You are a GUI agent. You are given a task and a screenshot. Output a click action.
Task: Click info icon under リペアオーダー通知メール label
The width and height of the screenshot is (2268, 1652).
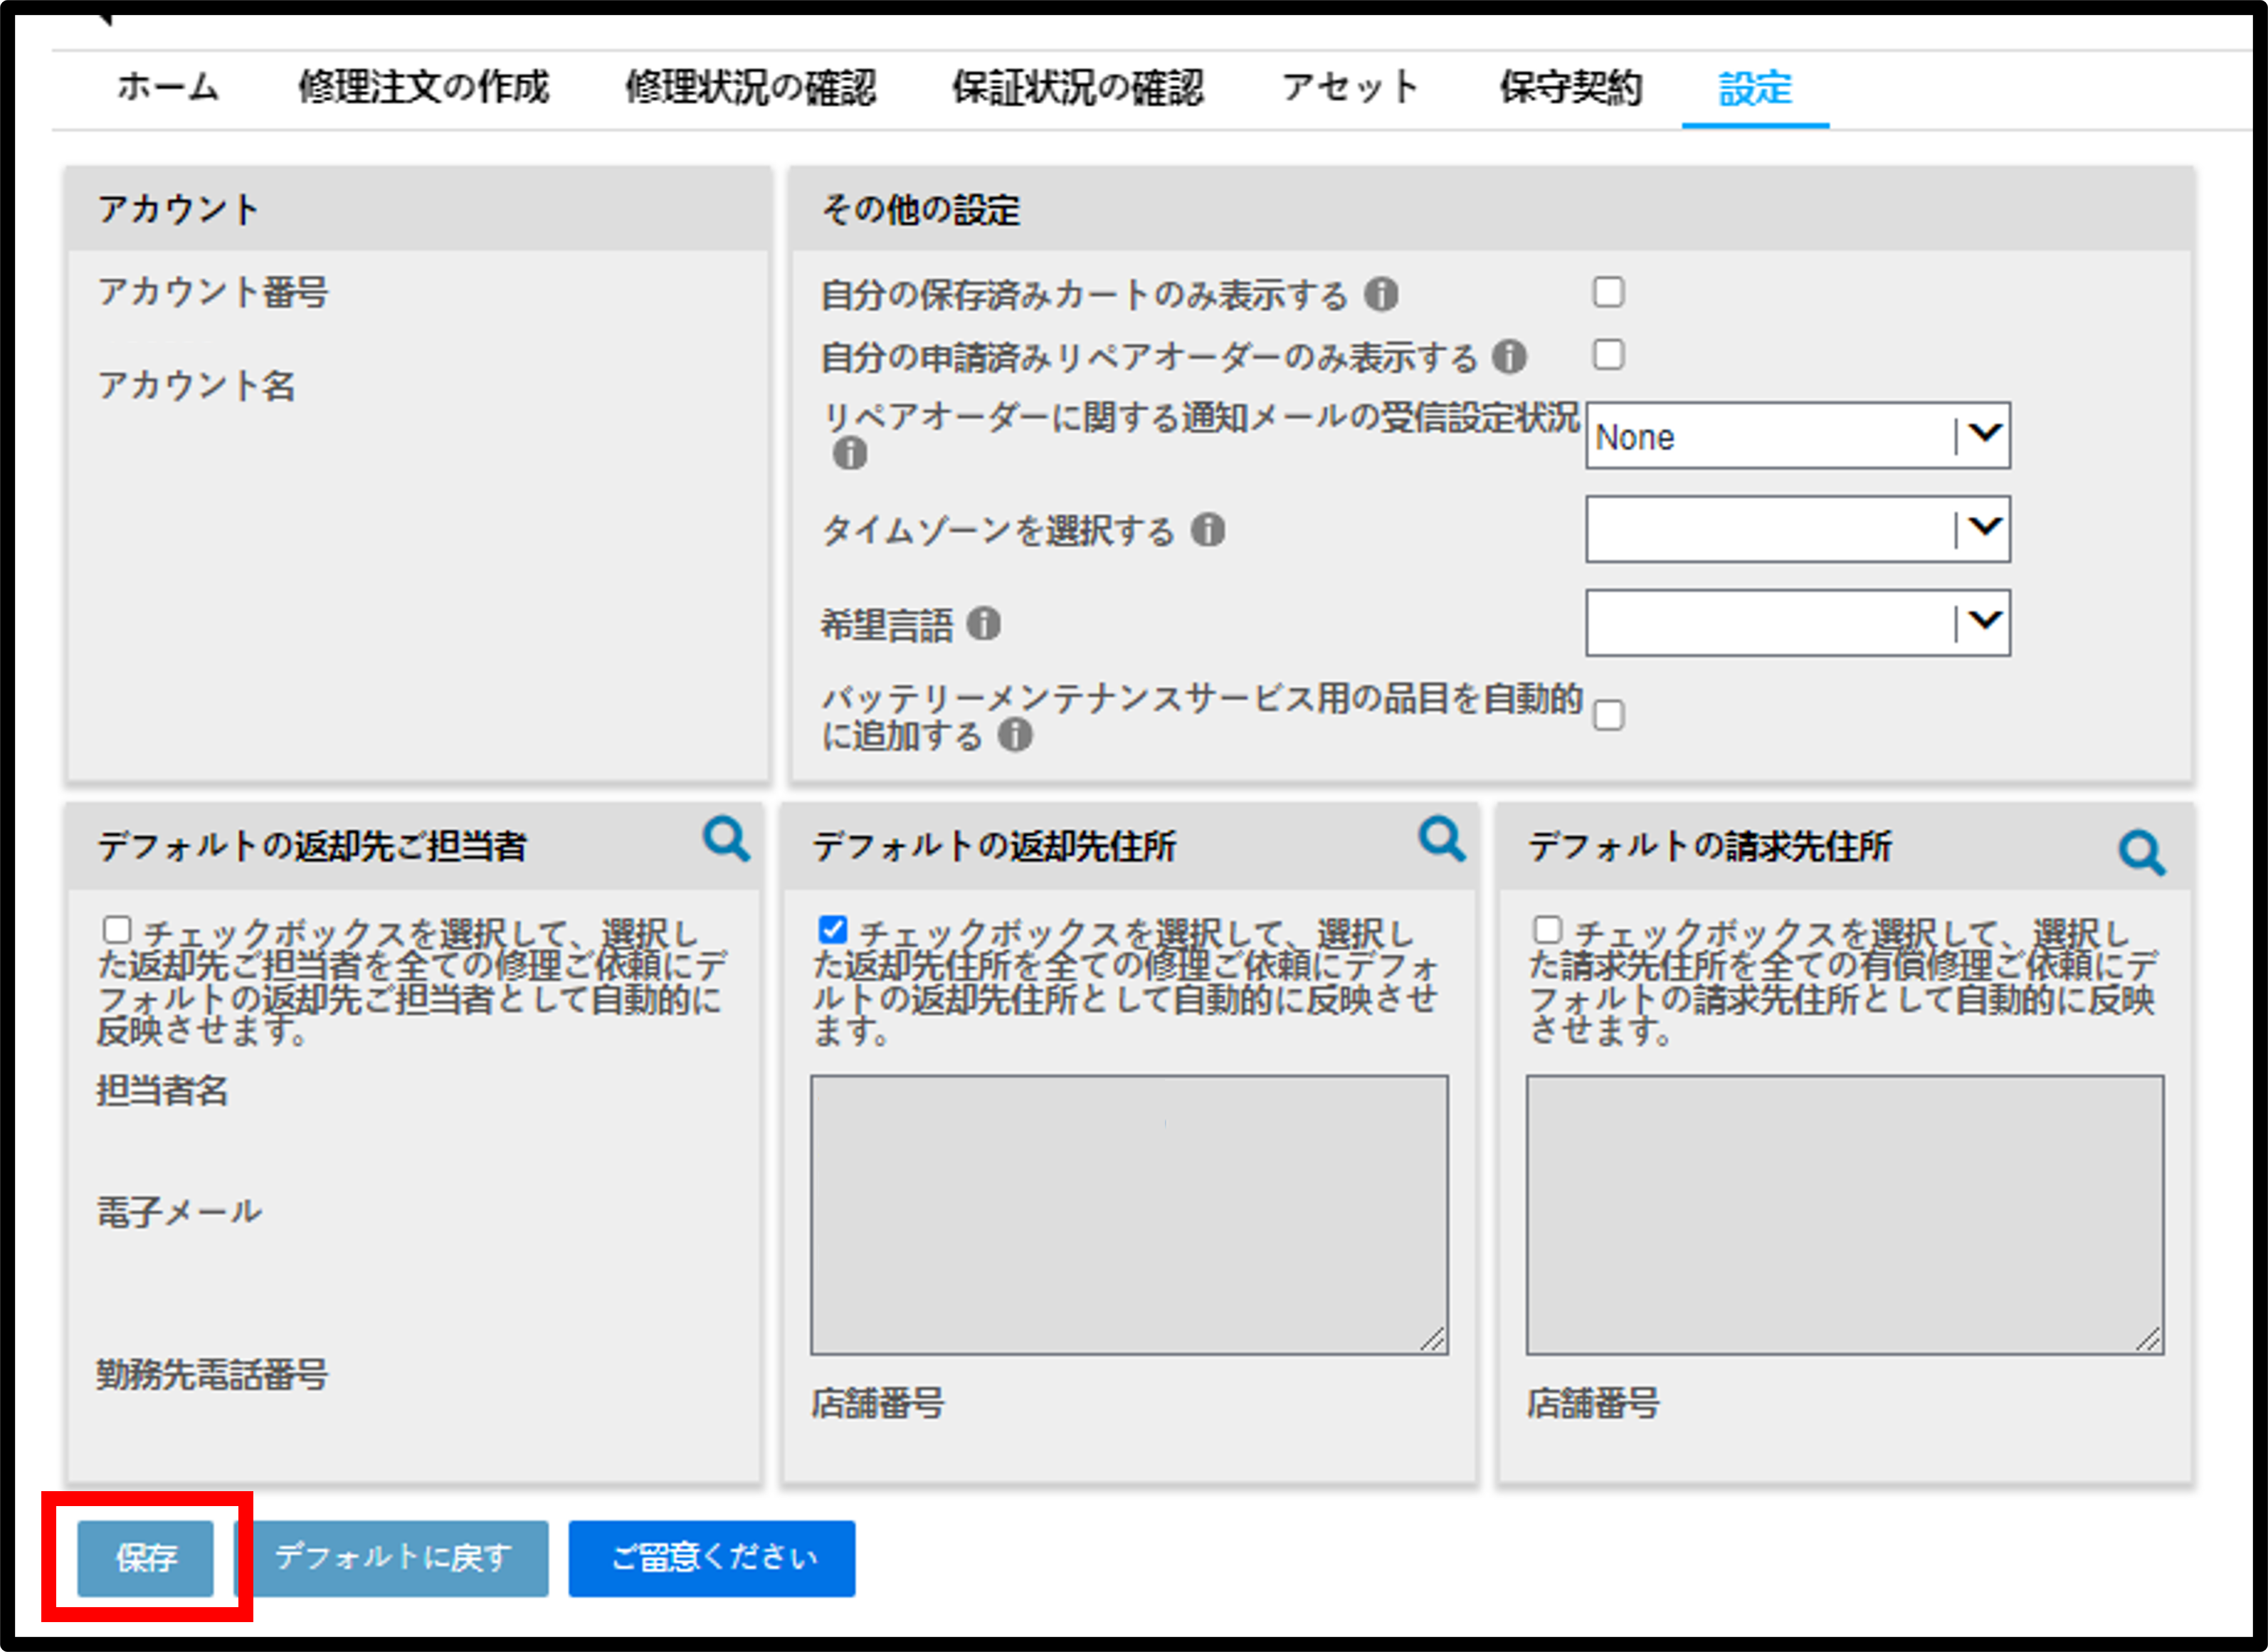click(850, 454)
